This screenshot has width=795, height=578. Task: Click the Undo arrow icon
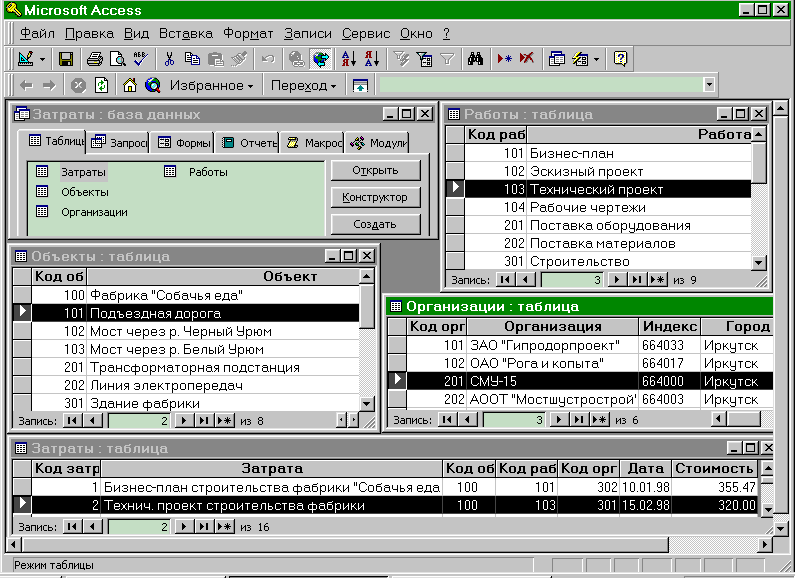click(268, 59)
